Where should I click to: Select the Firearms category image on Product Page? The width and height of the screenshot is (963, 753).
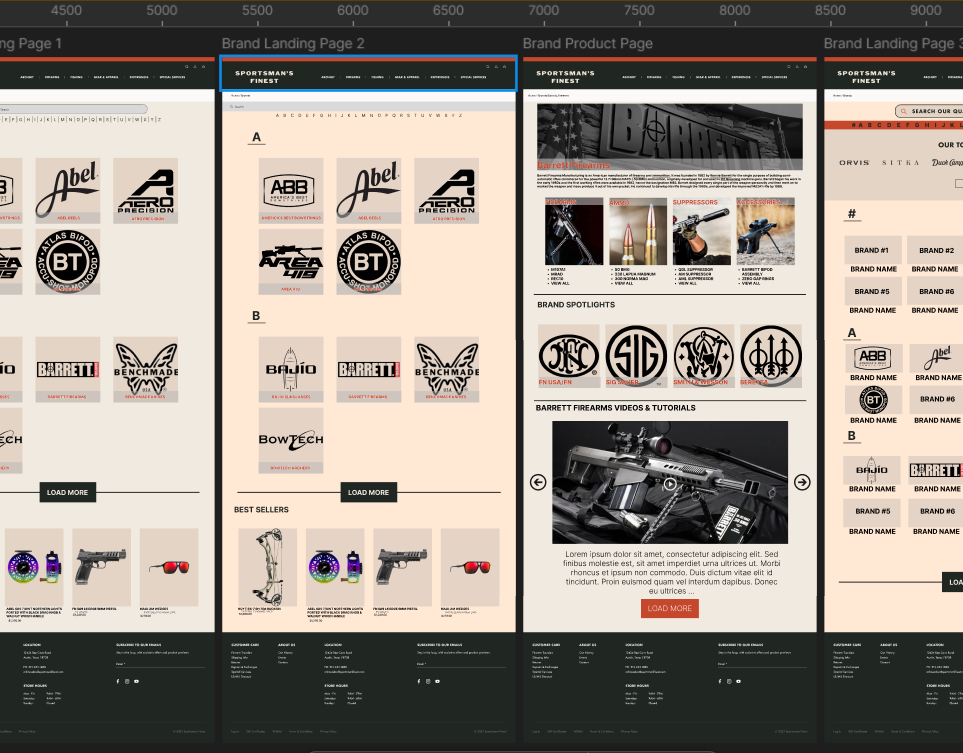pyautogui.click(x=574, y=232)
